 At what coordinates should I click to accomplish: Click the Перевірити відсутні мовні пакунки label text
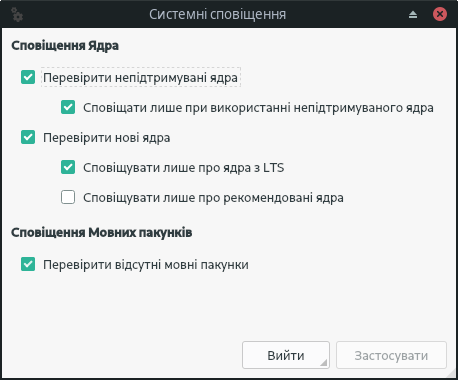[146, 265]
